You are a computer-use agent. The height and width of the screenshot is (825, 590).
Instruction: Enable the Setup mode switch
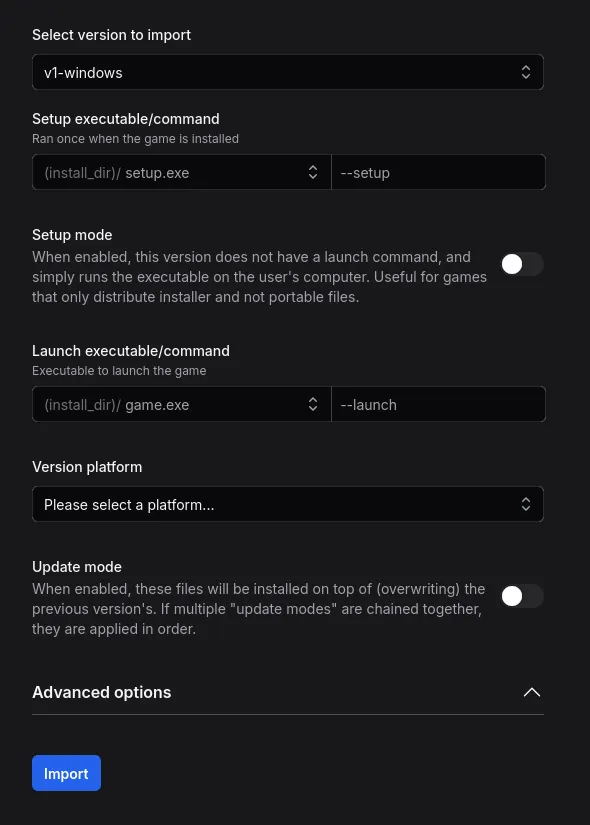(x=522, y=264)
